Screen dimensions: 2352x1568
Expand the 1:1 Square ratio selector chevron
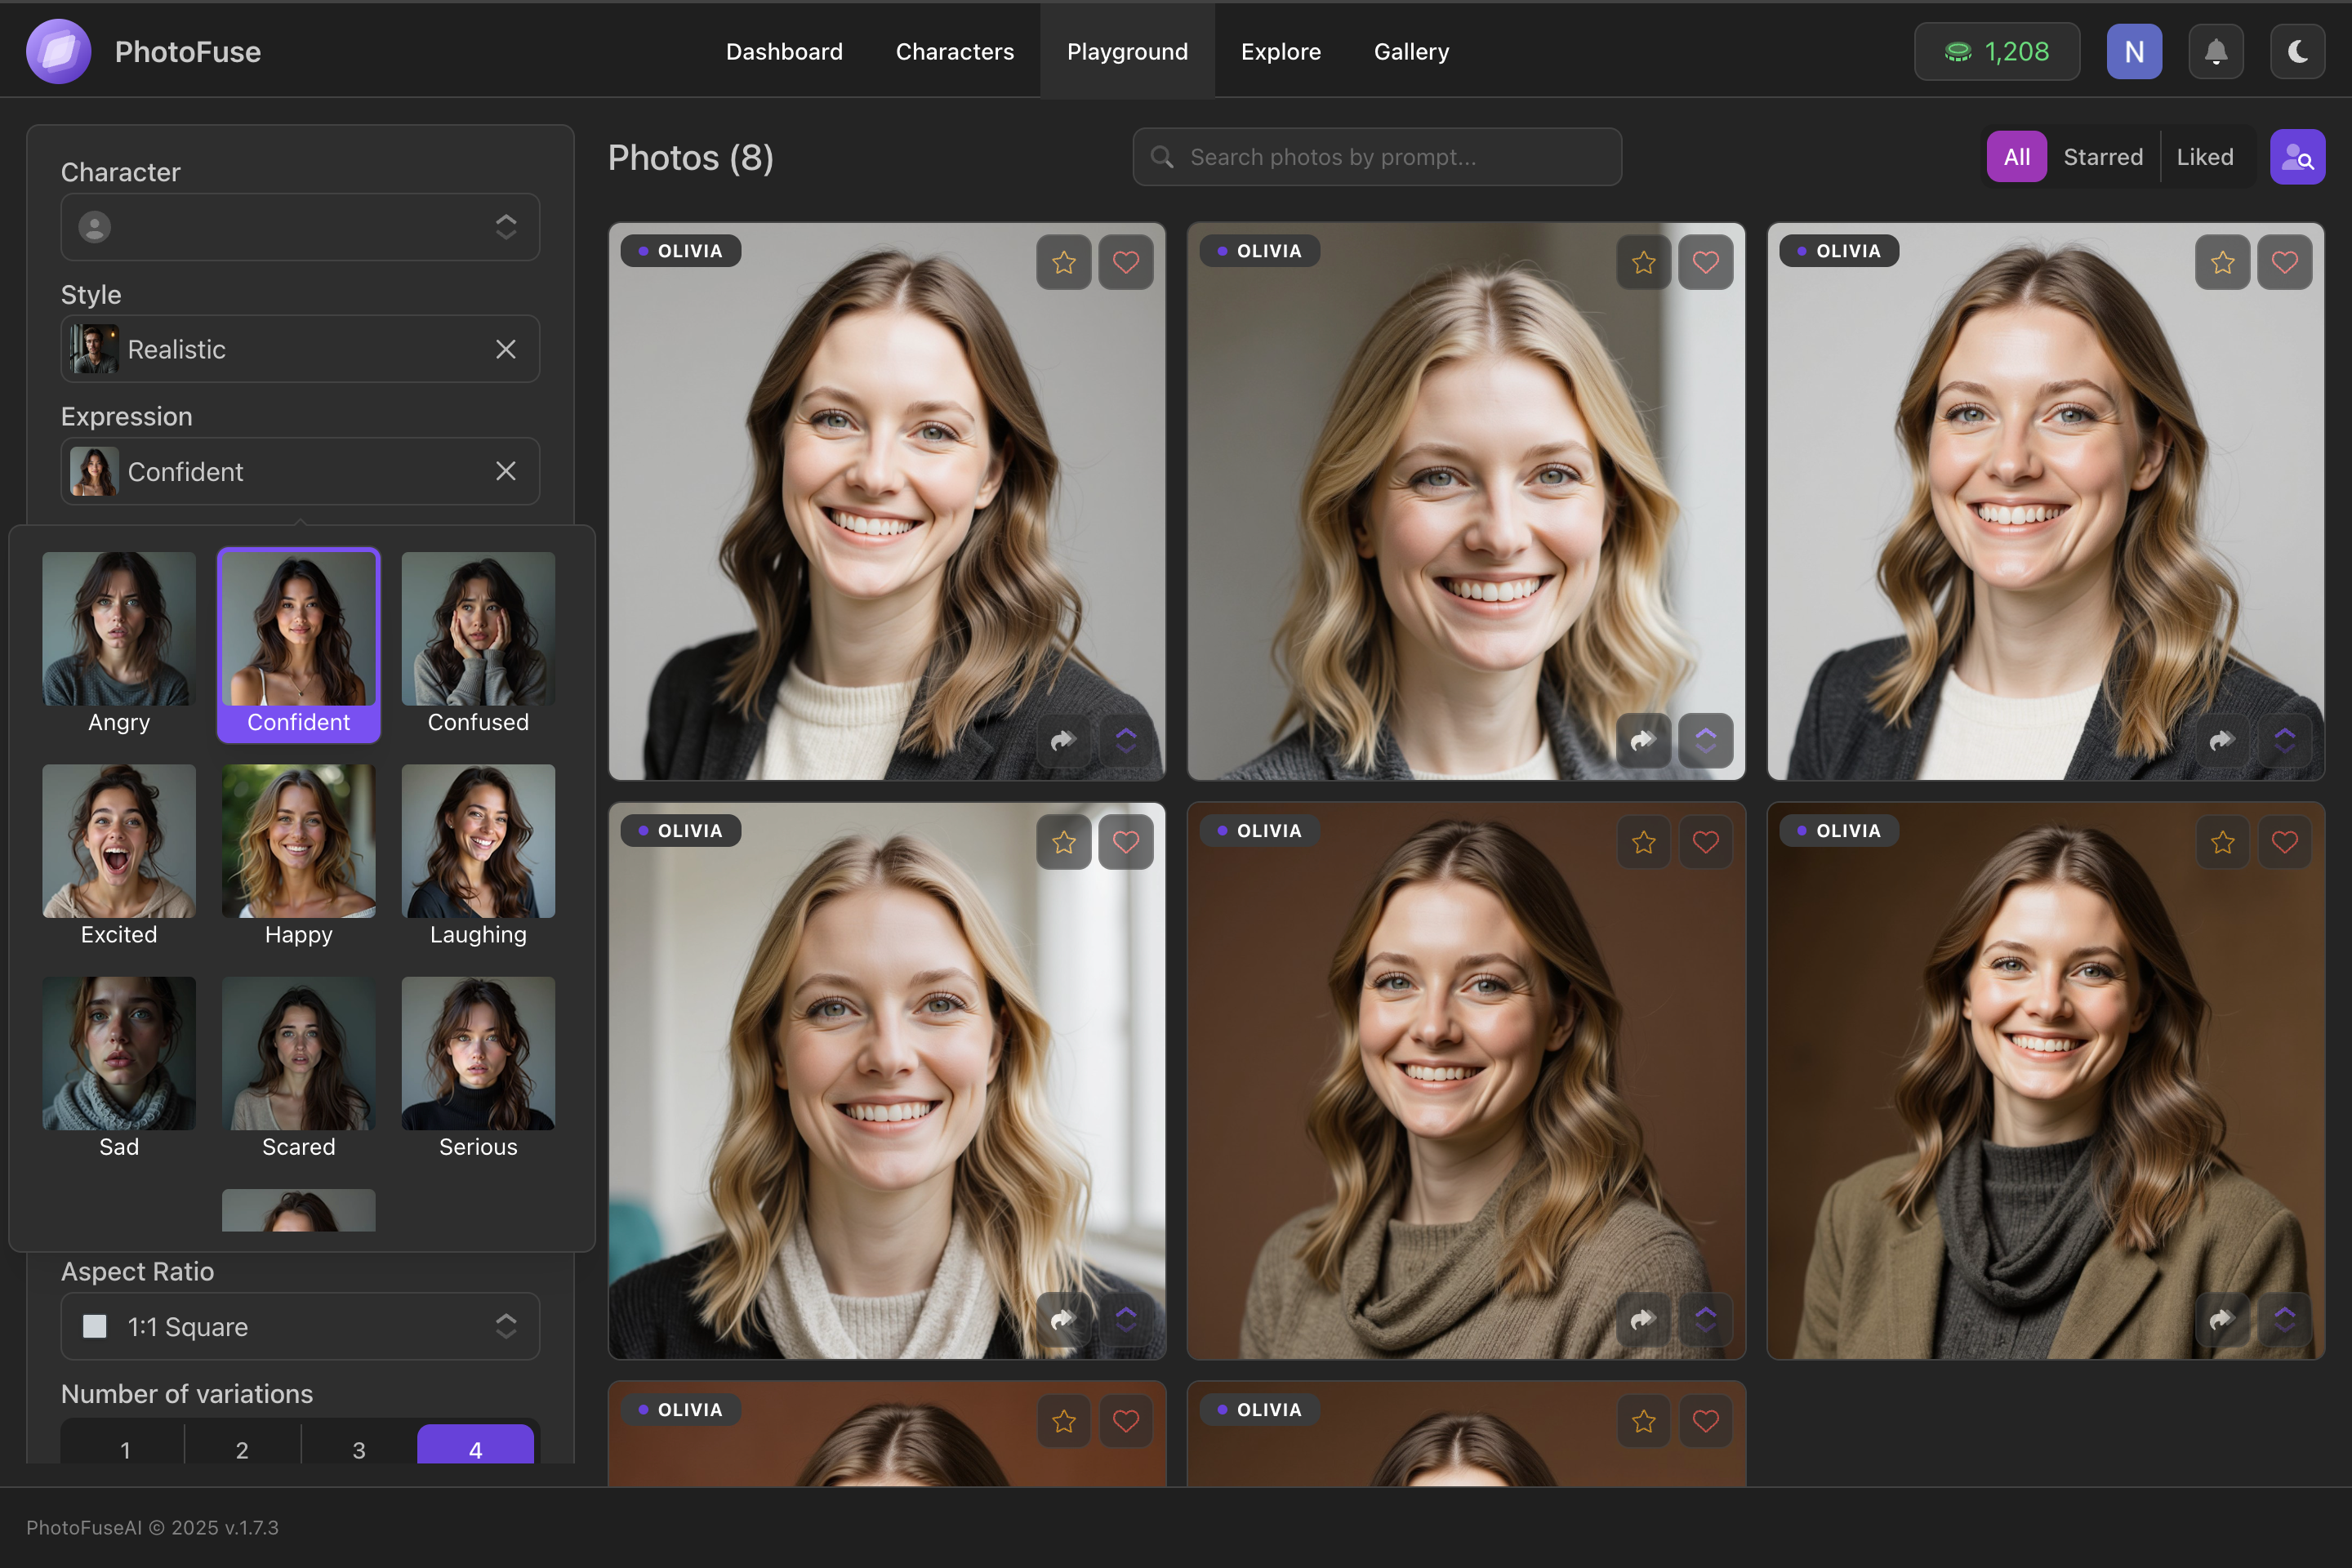pyautogui.click(x=506, y=1326)
